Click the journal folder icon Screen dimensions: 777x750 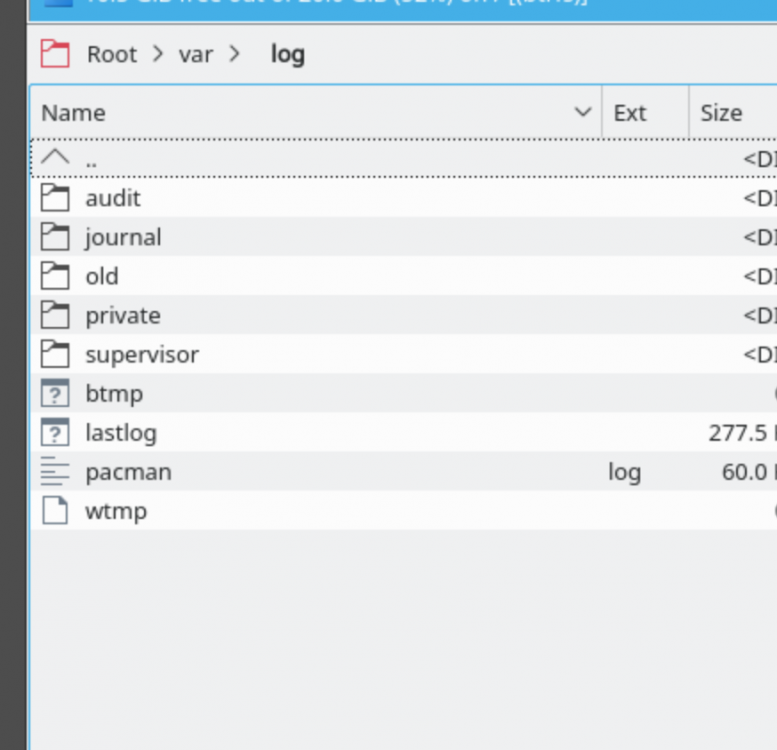55,237
